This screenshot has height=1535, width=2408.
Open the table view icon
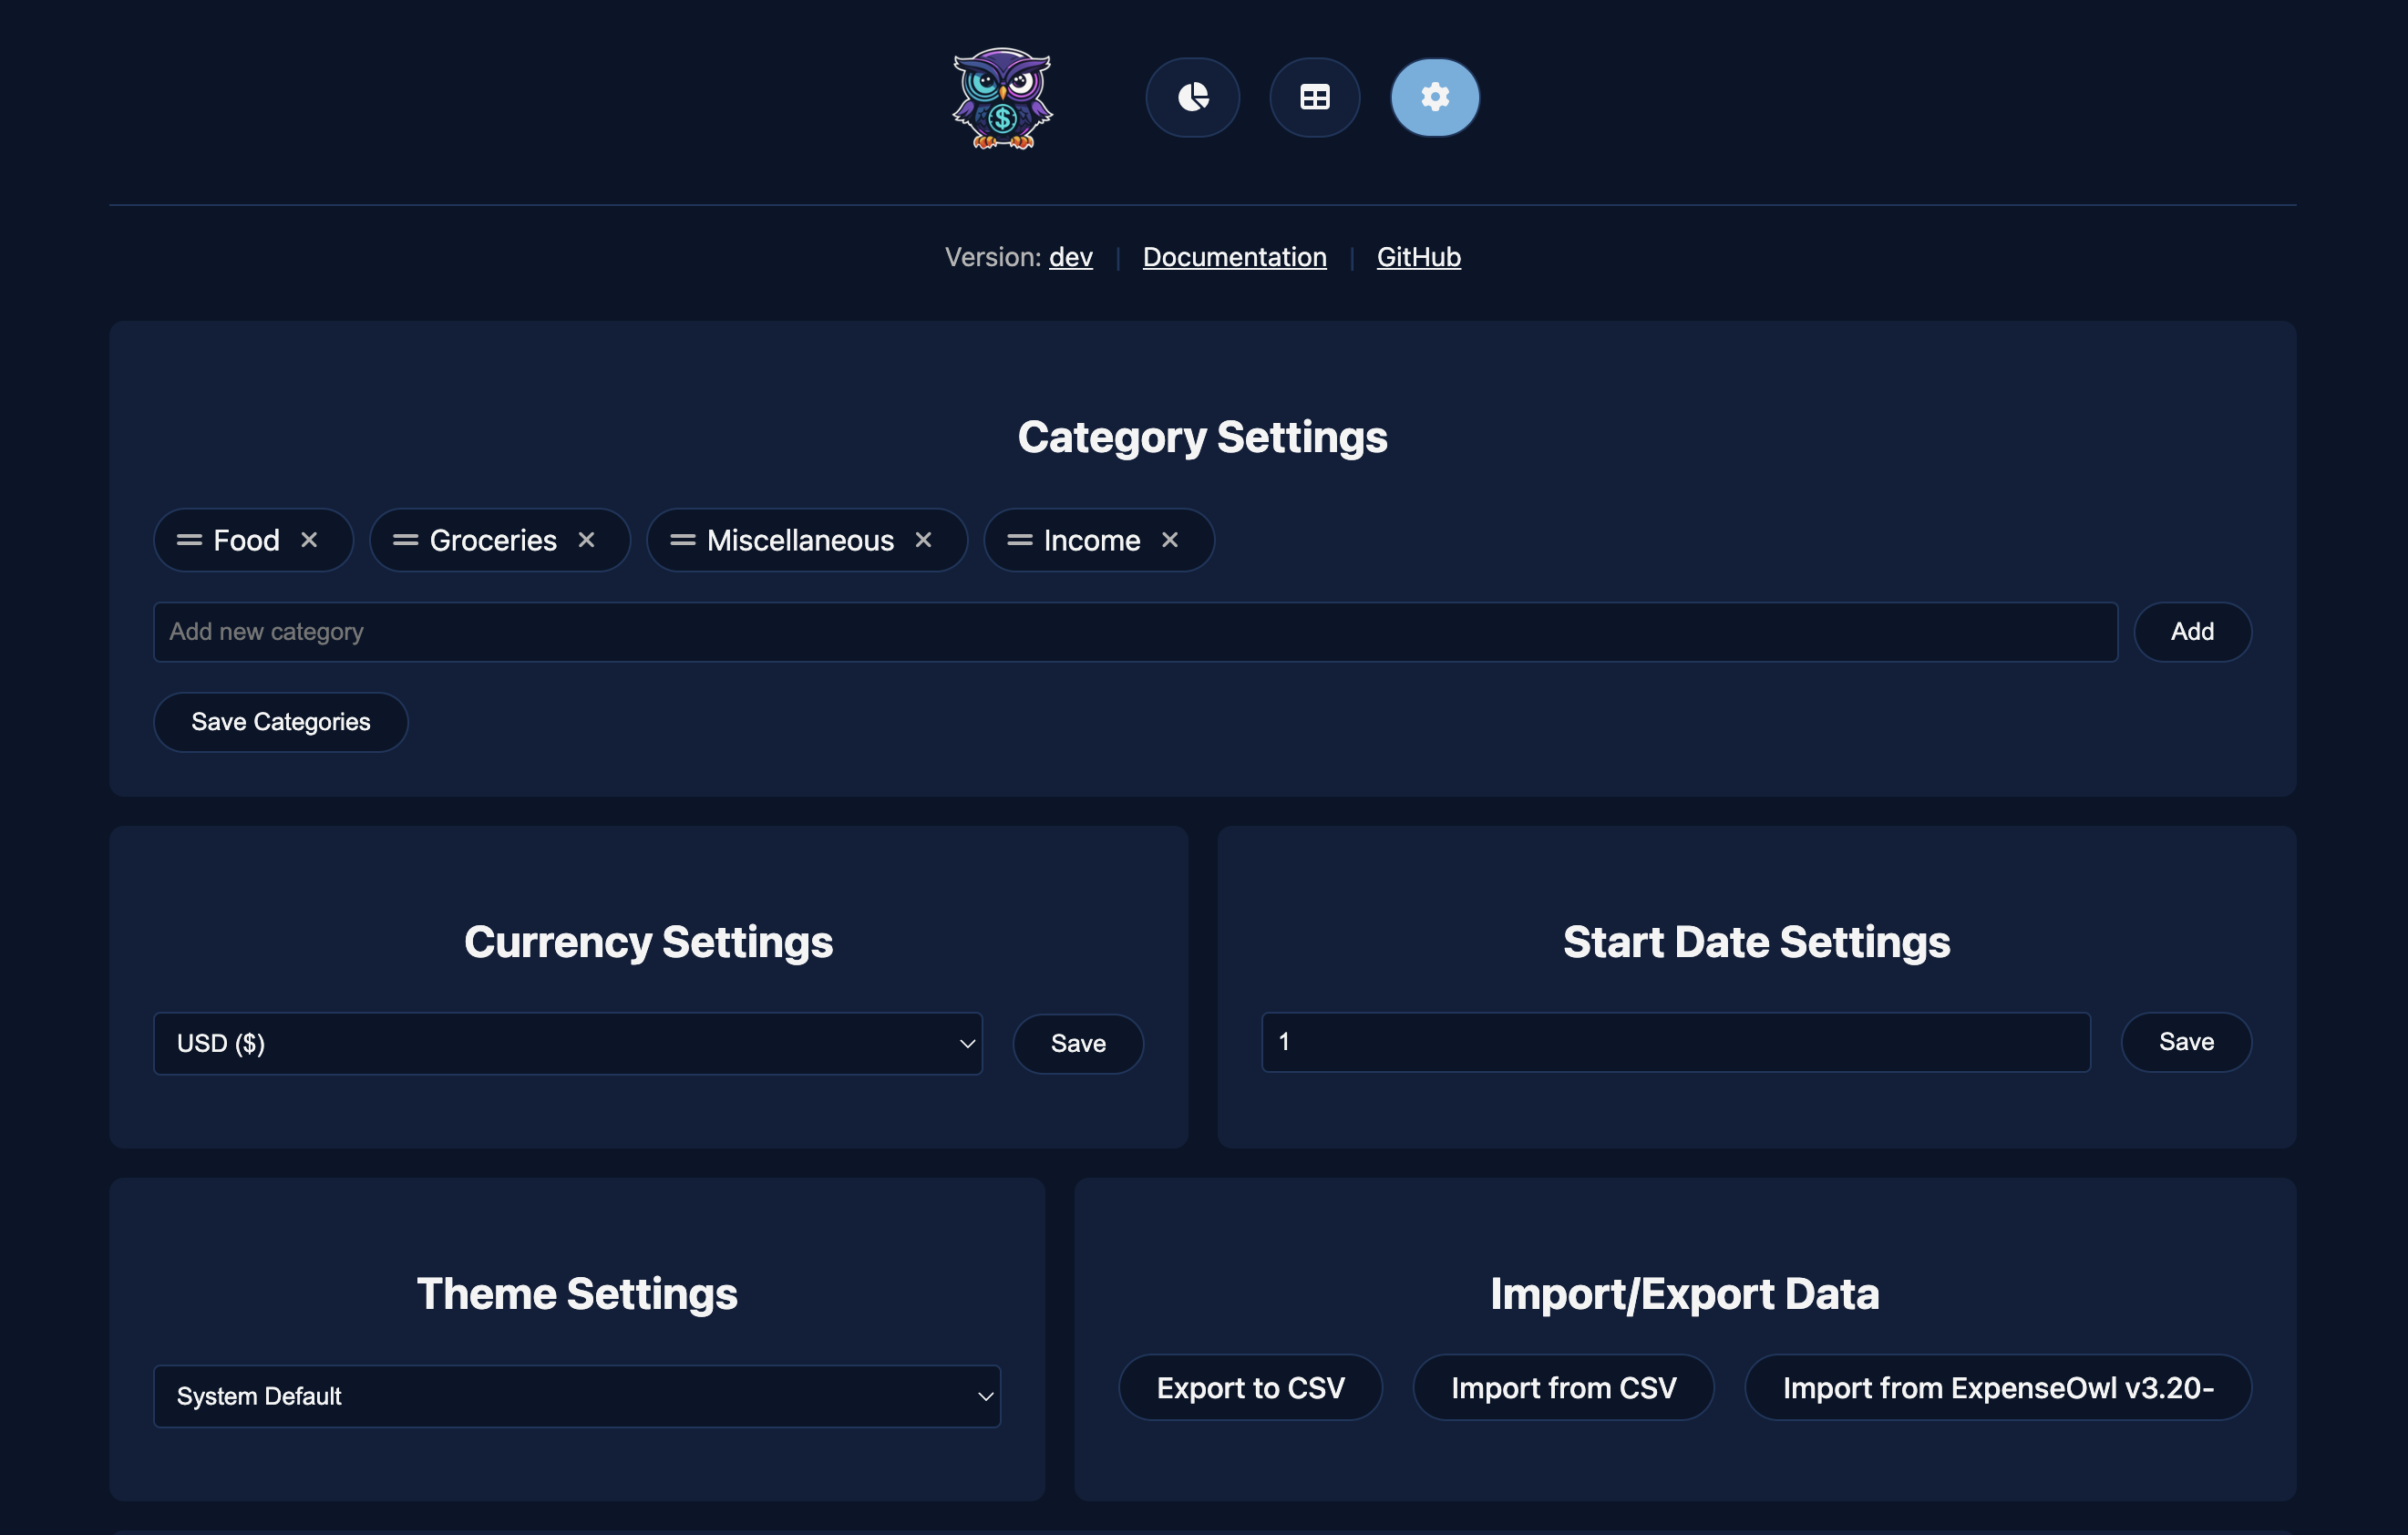[x=1314, y=97]
